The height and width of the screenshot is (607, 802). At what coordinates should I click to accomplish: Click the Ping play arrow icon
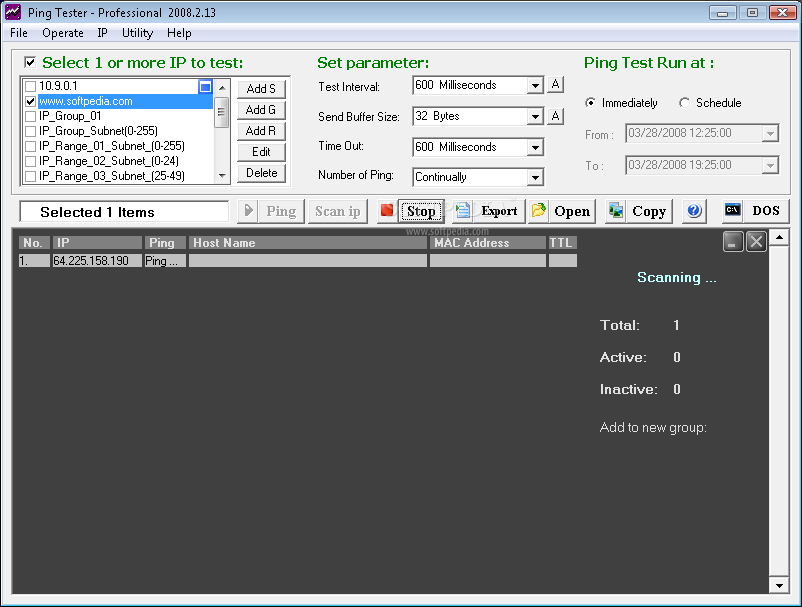(248, 211)
